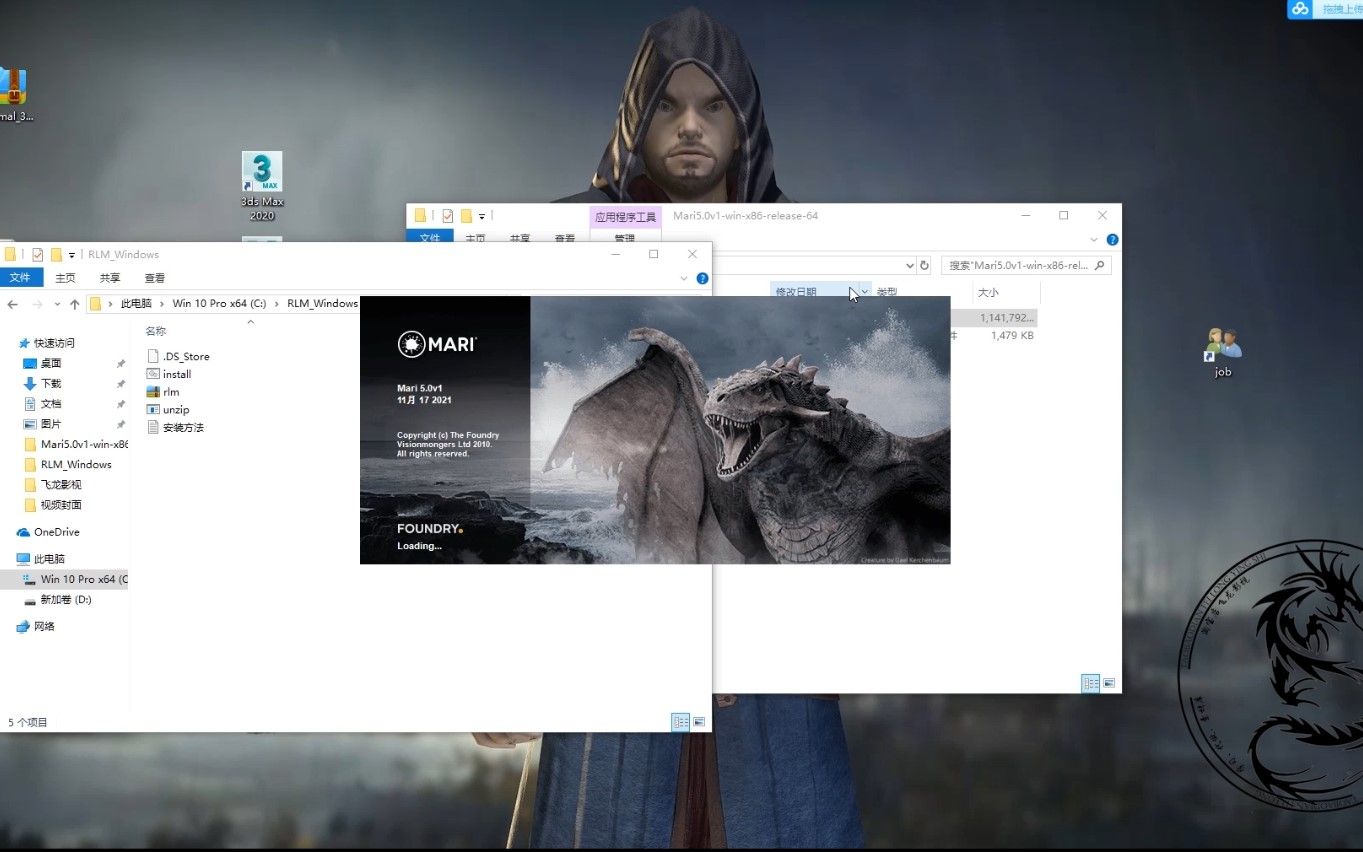The width and height of the screenshot is (1363, 852).
Task: Expand 此电脑 breadcrumb chevron in address bar
Action: point(162,304)
